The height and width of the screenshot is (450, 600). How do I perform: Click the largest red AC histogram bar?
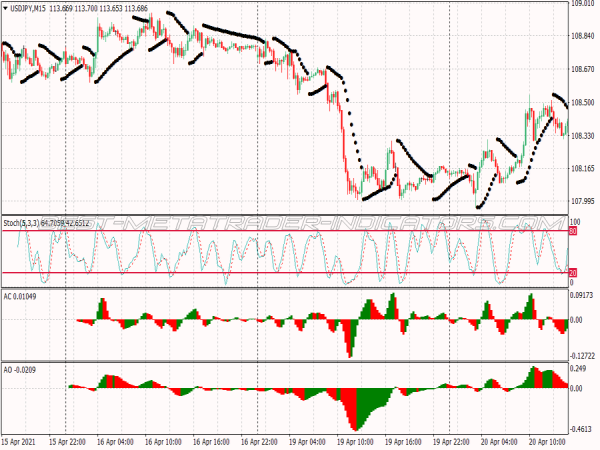point(350,338)
